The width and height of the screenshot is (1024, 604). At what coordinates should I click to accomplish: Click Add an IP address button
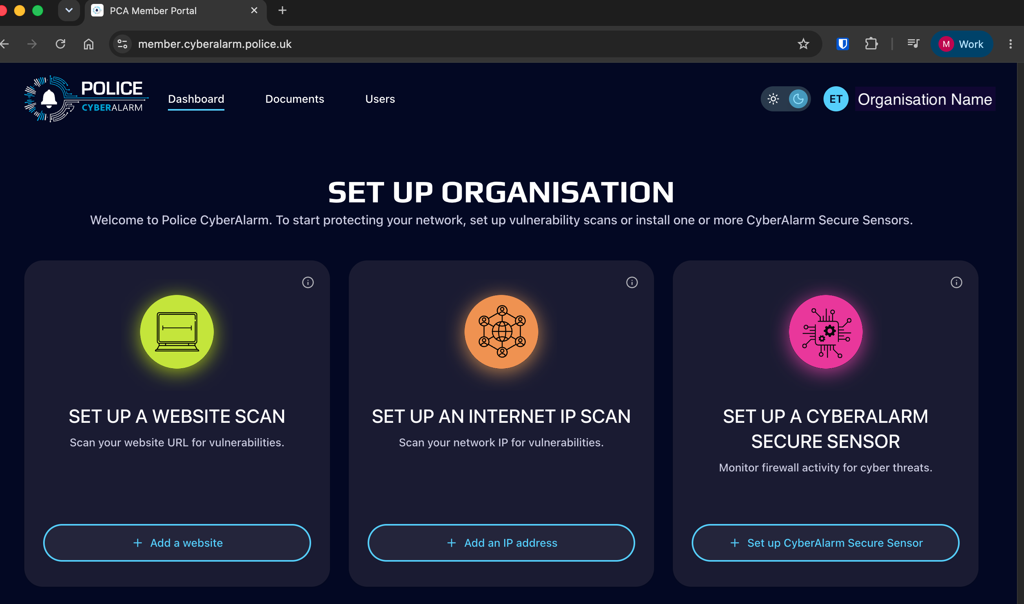click(502, 543)
